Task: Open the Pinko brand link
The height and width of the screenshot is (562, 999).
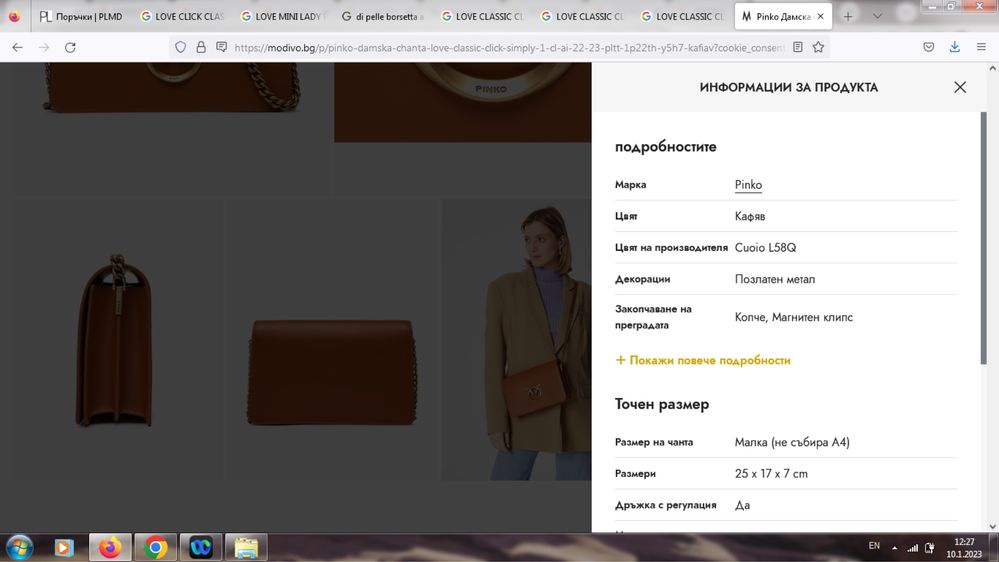Action: pos(748,185)
